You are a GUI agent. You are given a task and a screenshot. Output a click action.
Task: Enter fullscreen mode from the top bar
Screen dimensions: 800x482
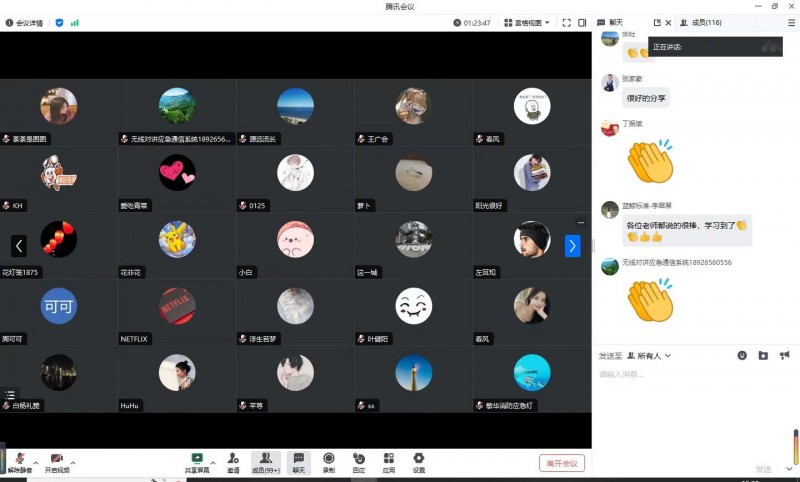click(x=567, y=22)
